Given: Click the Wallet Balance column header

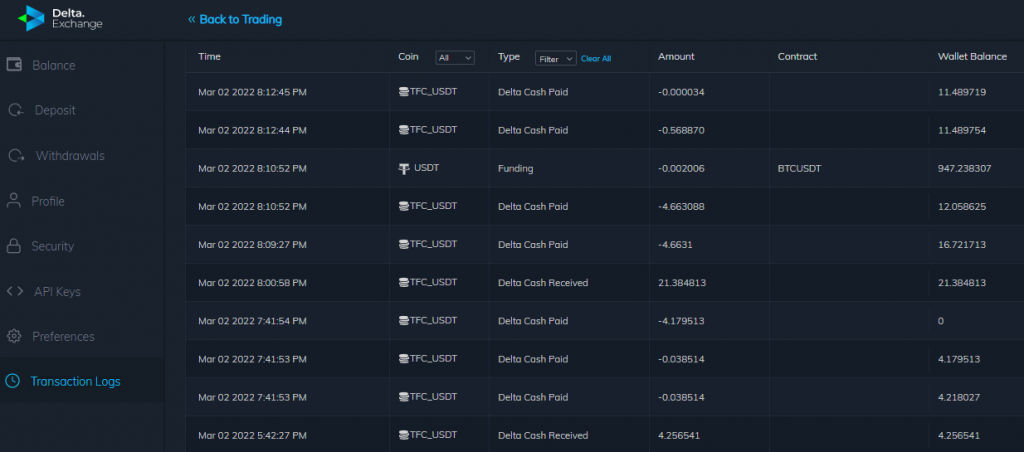Looking at the screenshot, I should coord(971,57).
